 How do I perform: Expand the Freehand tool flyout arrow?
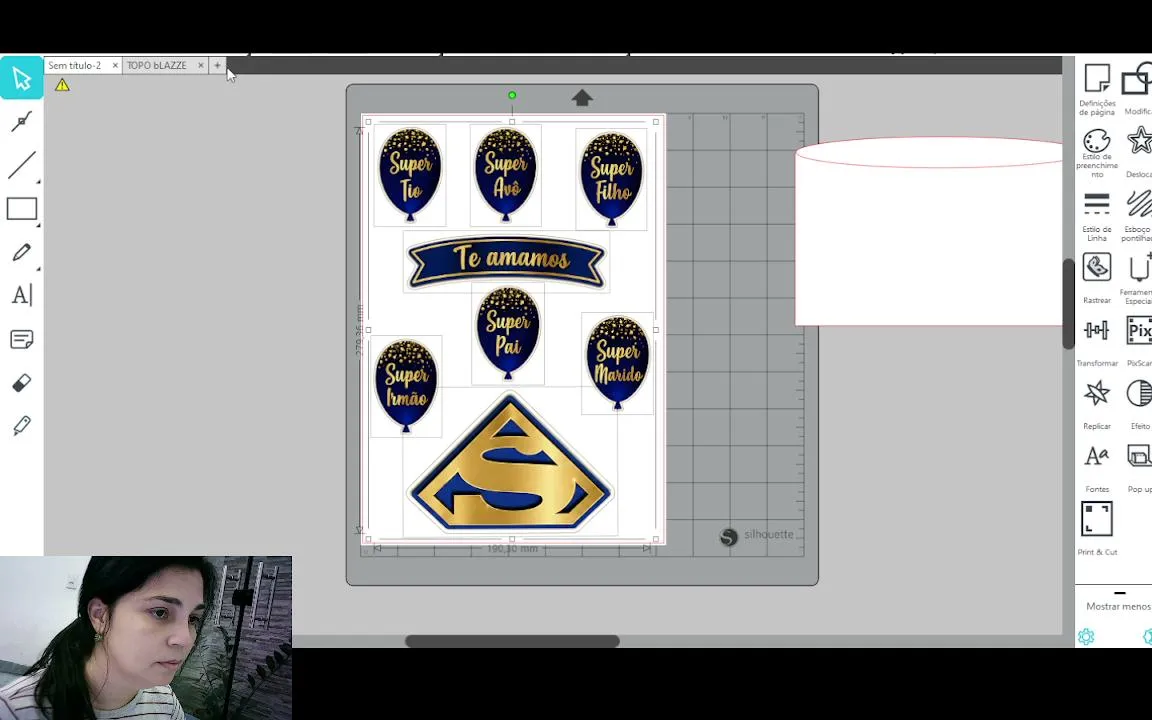pos(38,267)
